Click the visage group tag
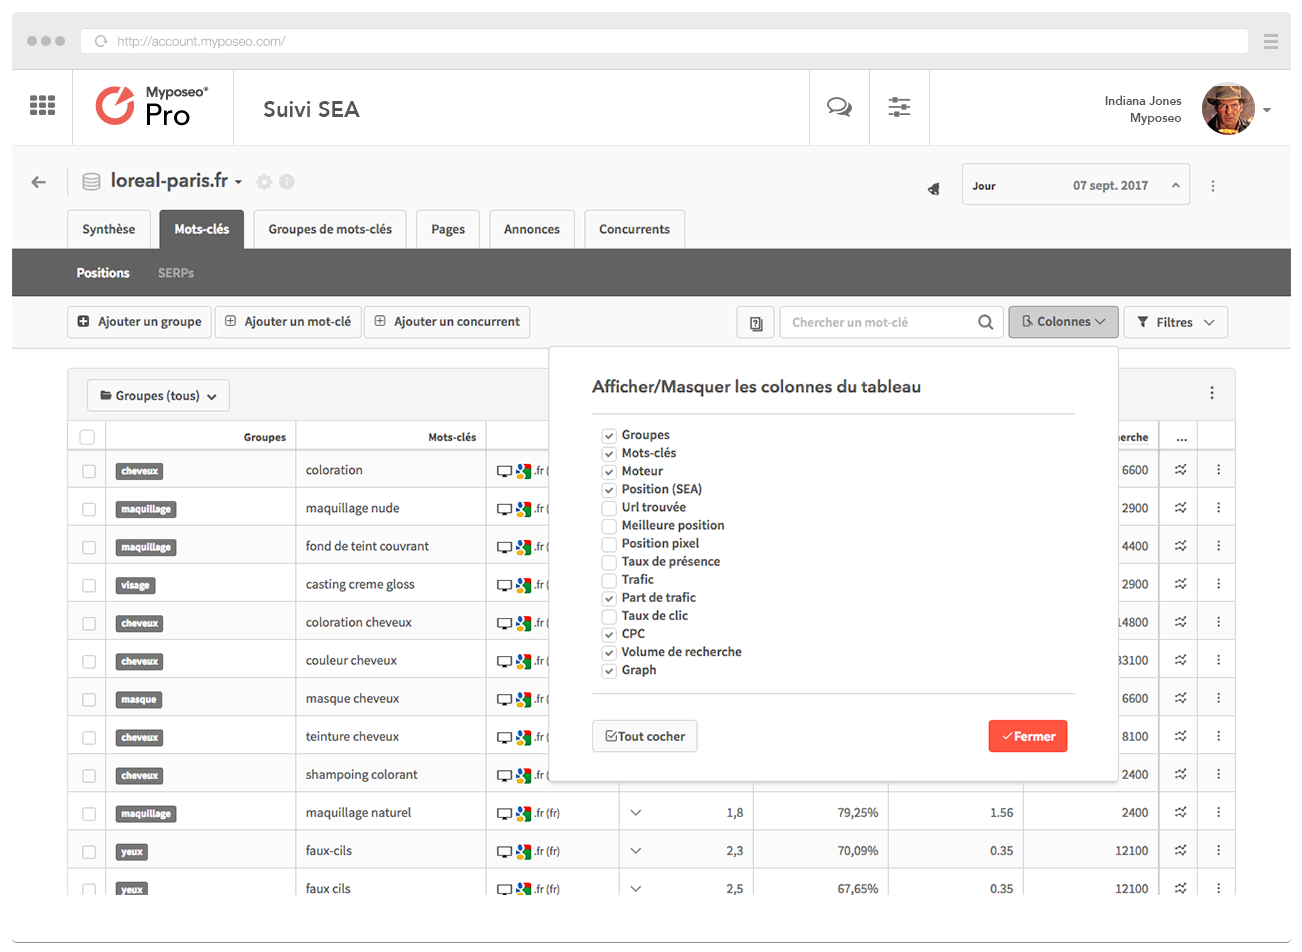The height and width of the screenshot is (952, 1302). (x=135, y=585)
